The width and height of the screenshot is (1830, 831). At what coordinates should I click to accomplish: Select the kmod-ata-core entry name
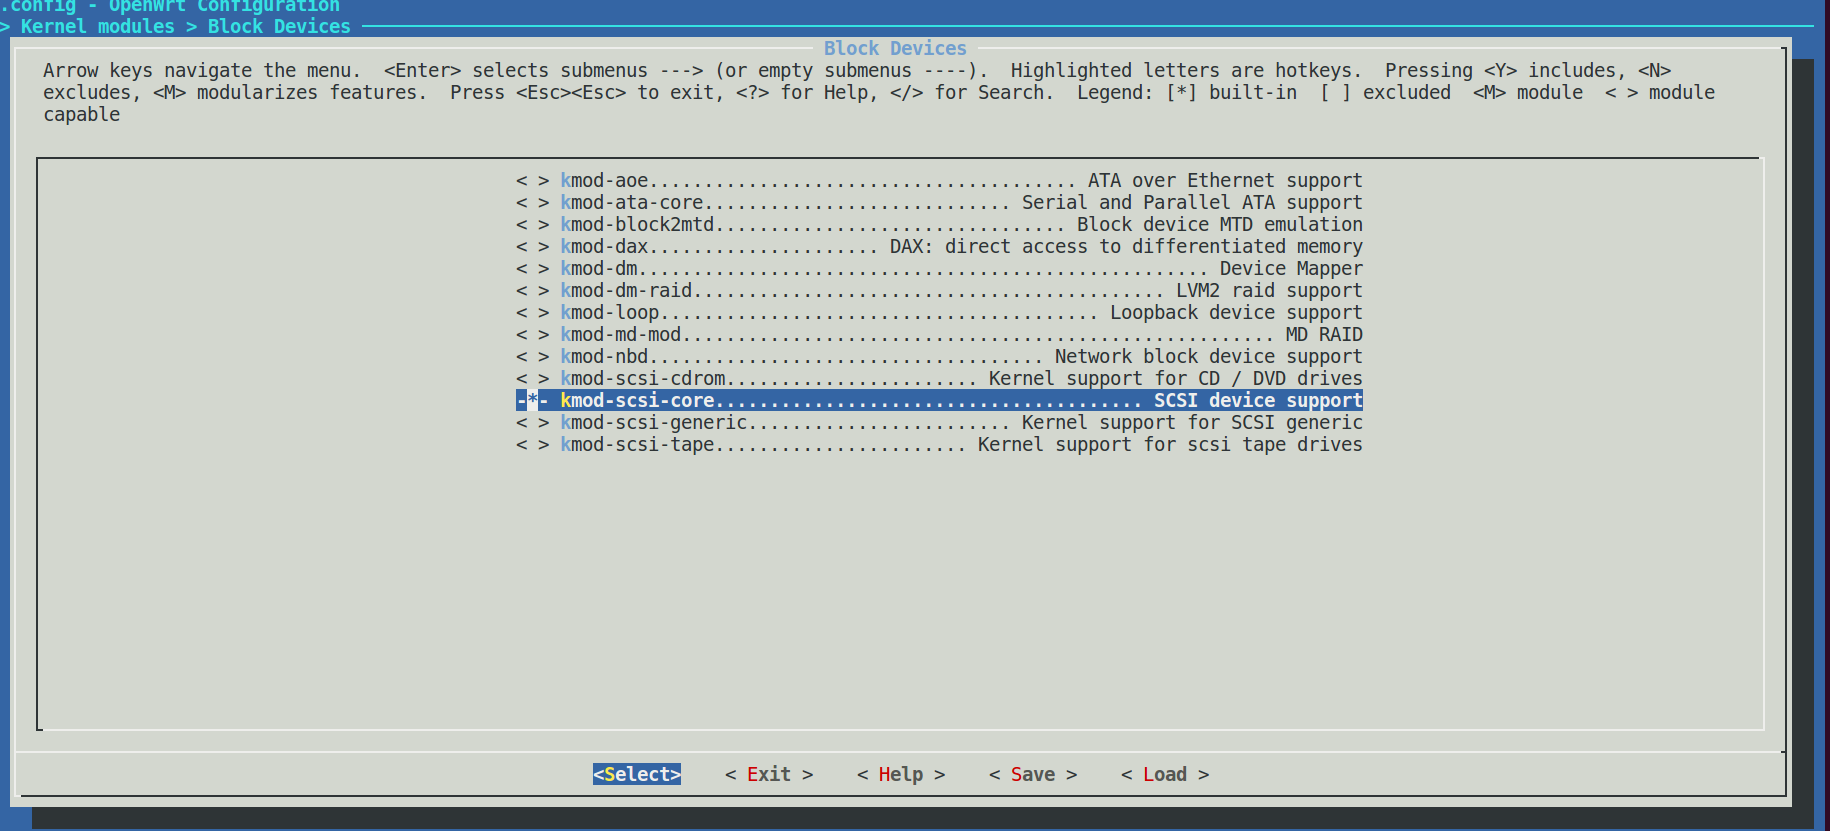point(632,203)
